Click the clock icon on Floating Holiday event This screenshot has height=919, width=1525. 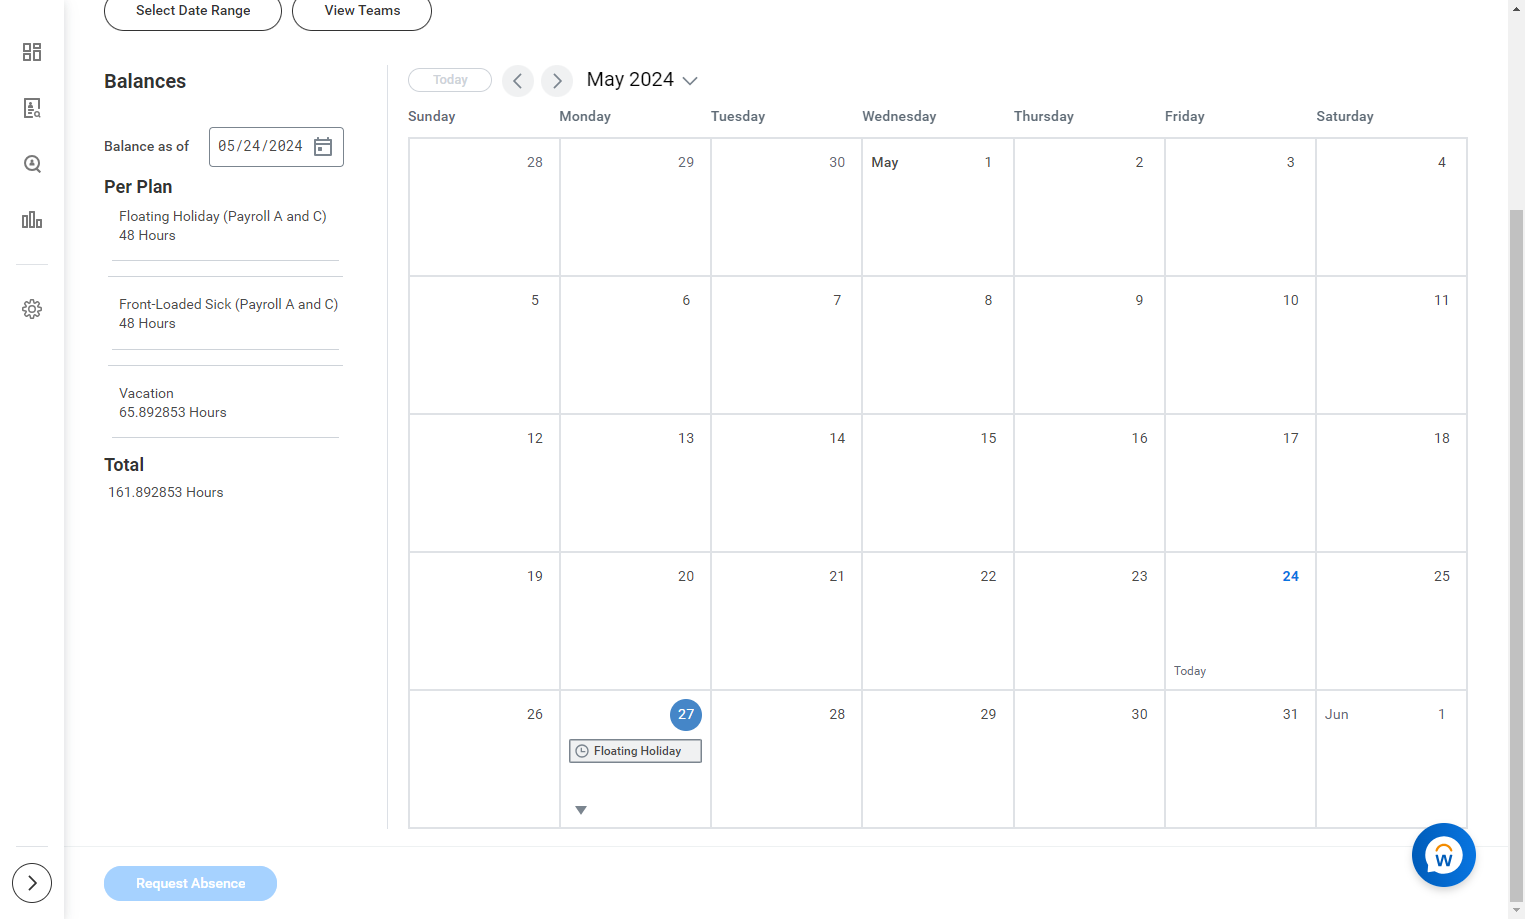point(582,751)
